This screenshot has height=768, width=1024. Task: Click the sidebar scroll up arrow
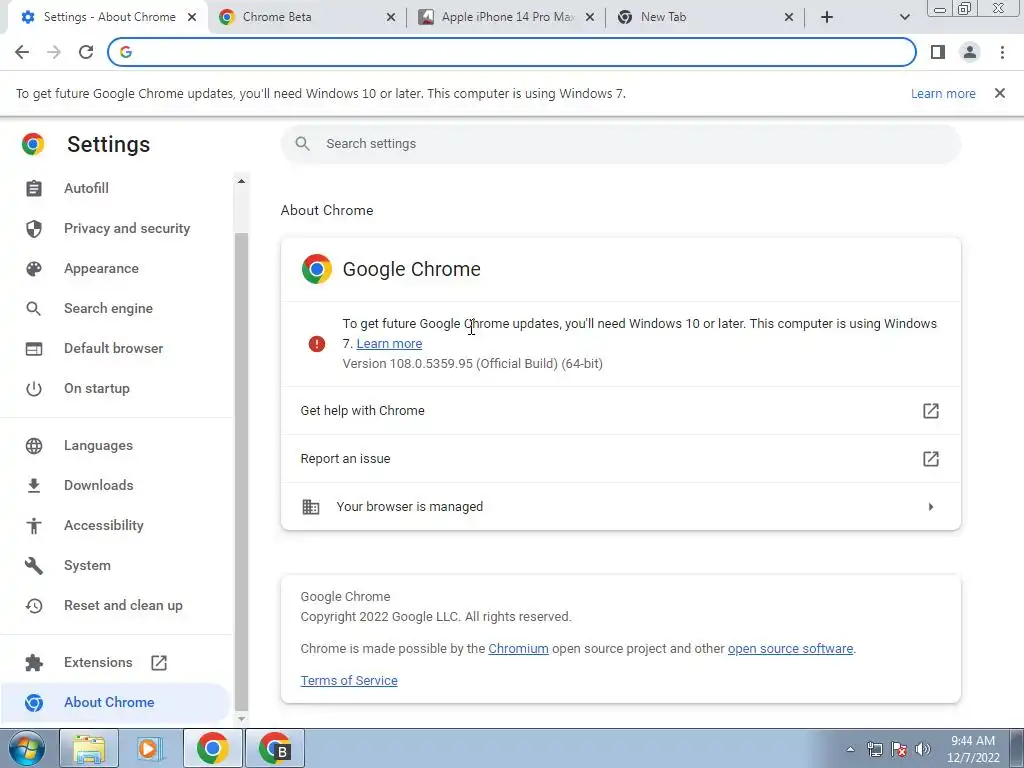click(x=241, y=181)
